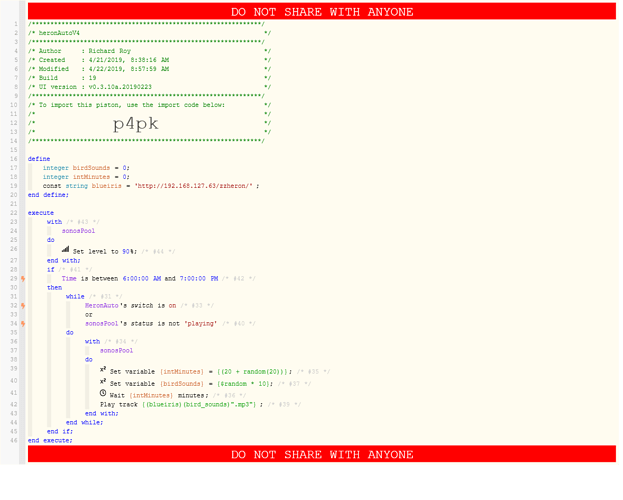Click the end execute; statement

[50, 441]
